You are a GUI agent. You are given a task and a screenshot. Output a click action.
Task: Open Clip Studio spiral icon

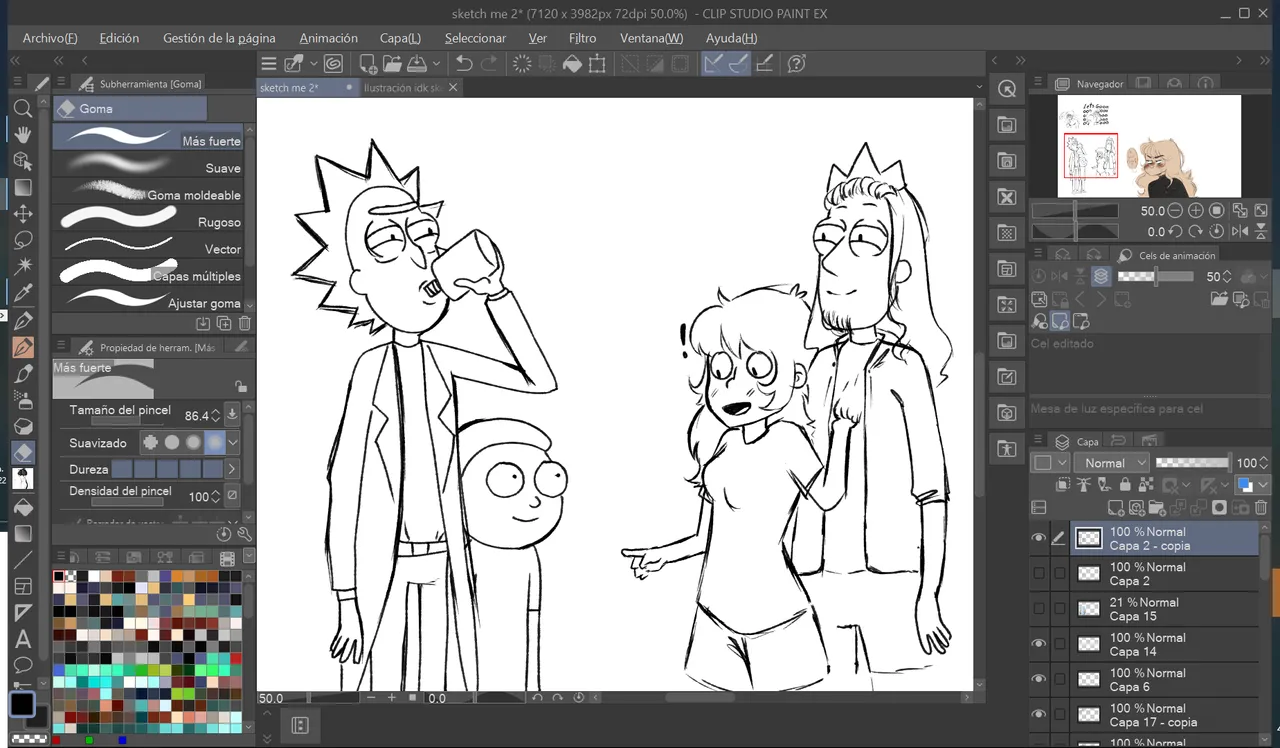pos(333,63)
